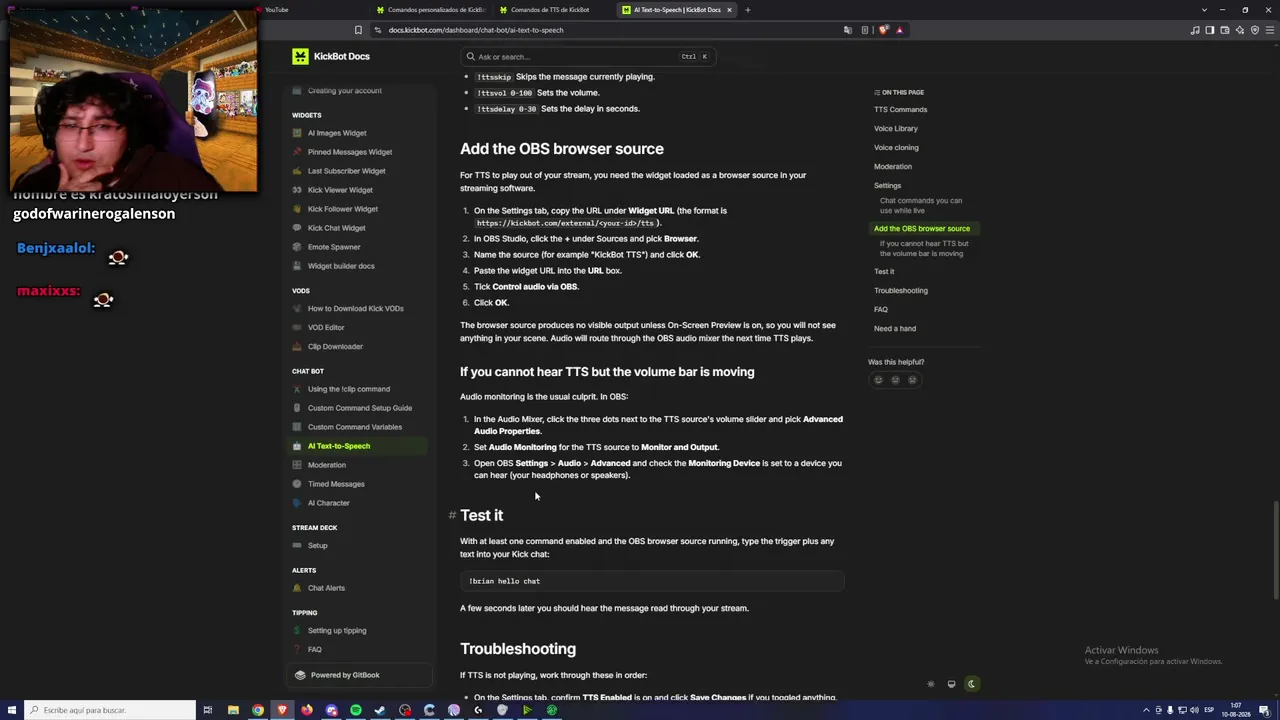Switch to Comandos de TTS de KickBot tab
1280x720 pixels.
pos(554,10)
